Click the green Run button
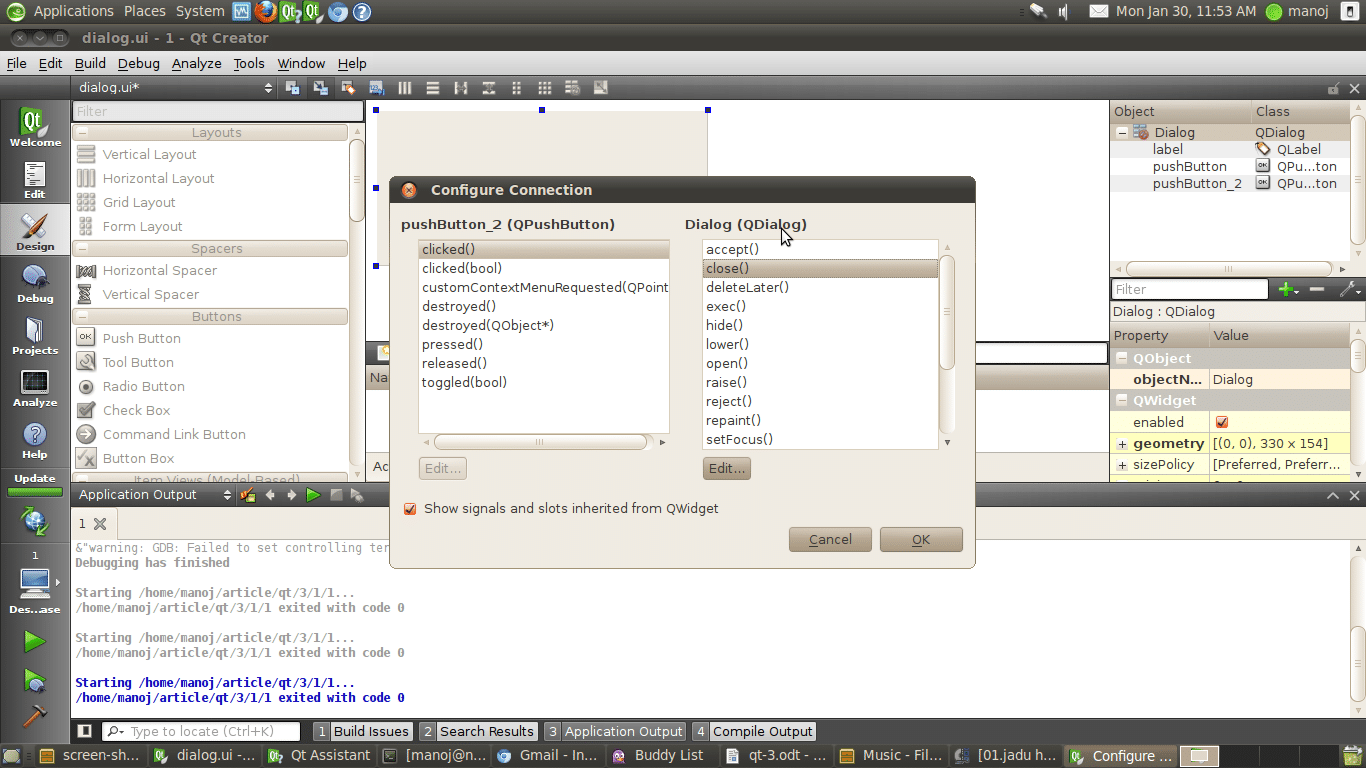 (x=35, y=641)
